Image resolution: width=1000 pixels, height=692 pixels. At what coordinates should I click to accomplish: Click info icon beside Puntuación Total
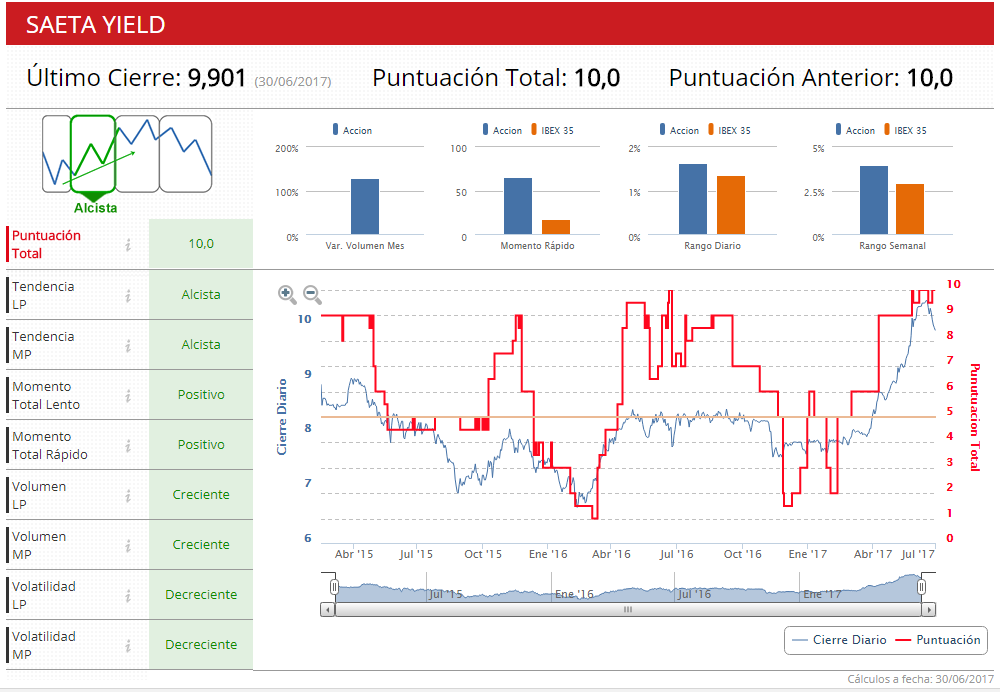(128, 245)
